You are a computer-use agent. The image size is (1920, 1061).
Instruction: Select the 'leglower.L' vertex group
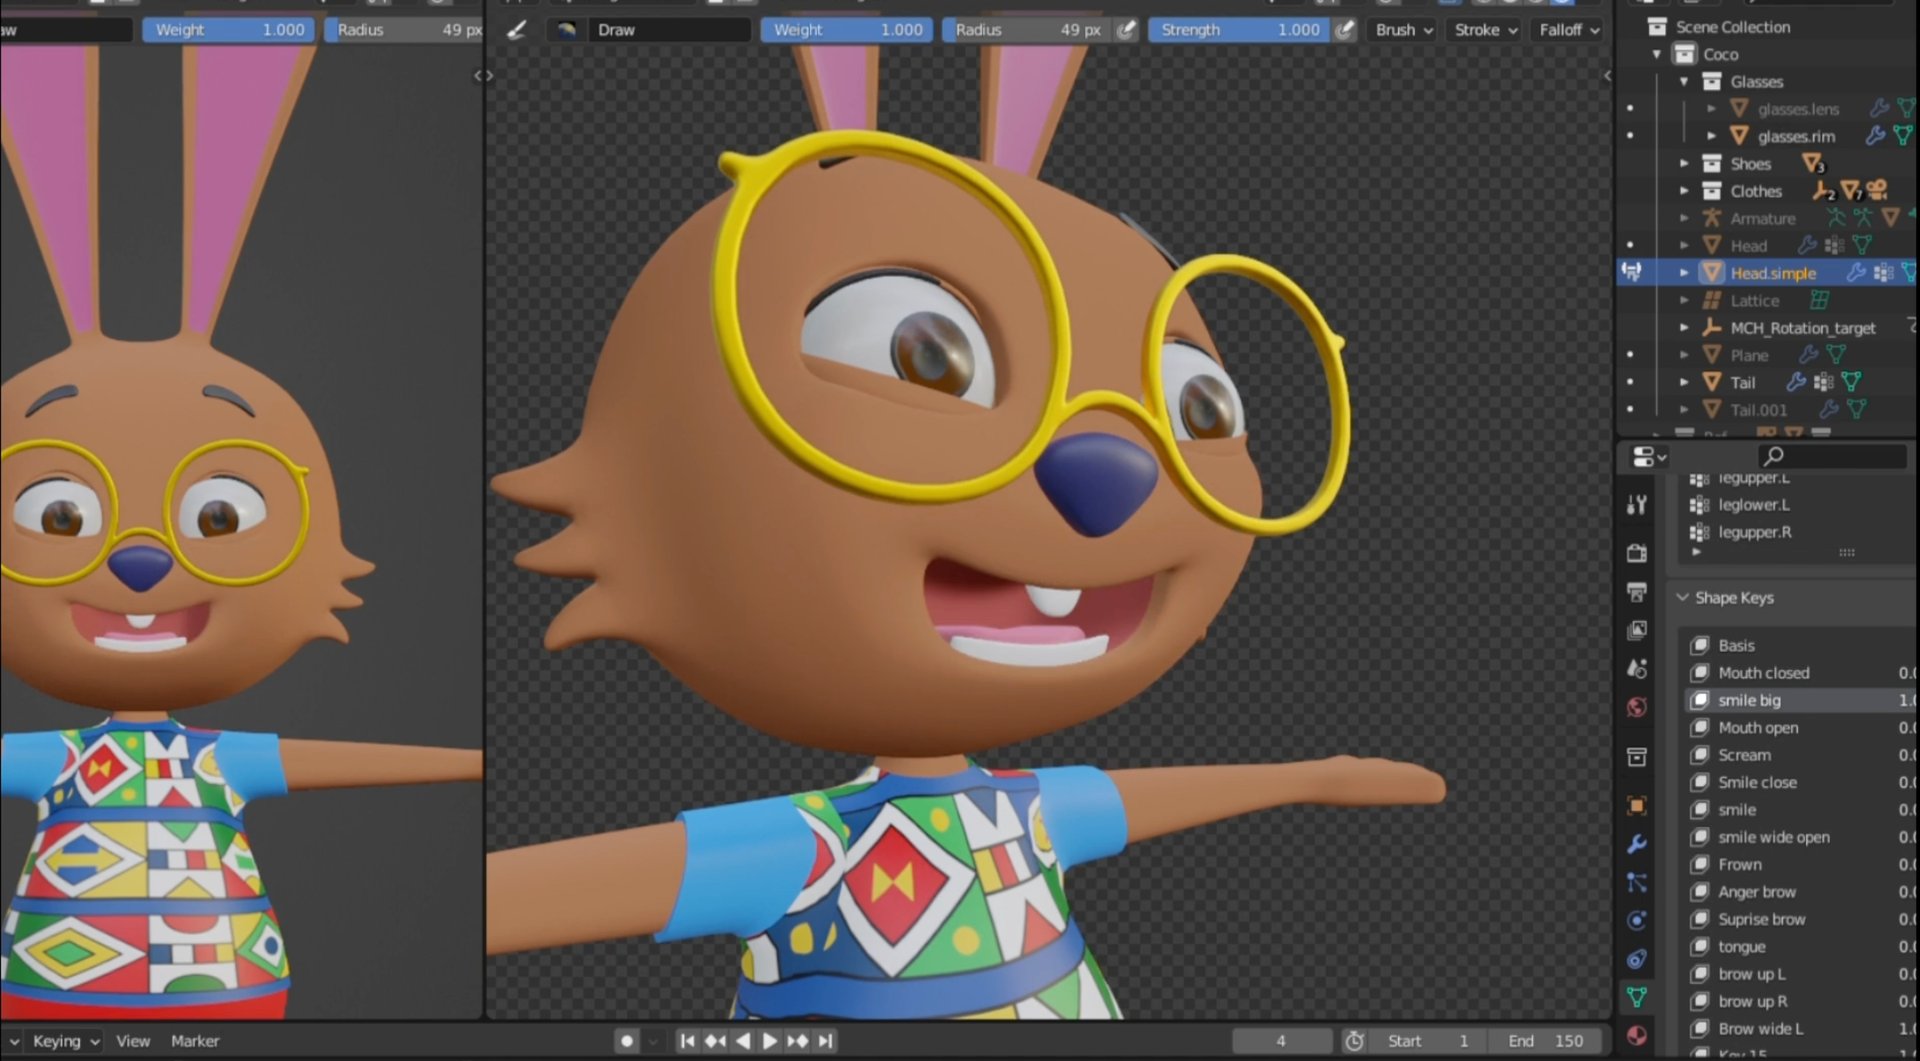pyautogui.click(x=1801, y=505)
